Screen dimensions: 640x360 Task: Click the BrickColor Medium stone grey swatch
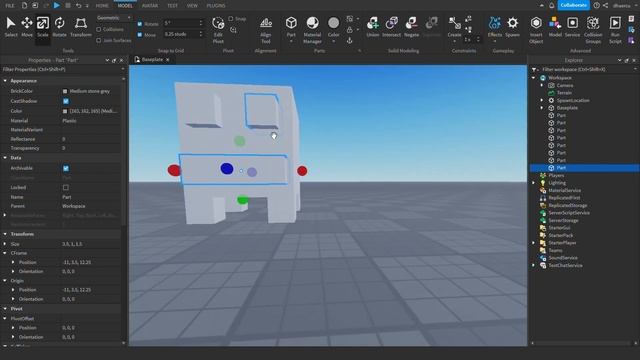65,91
